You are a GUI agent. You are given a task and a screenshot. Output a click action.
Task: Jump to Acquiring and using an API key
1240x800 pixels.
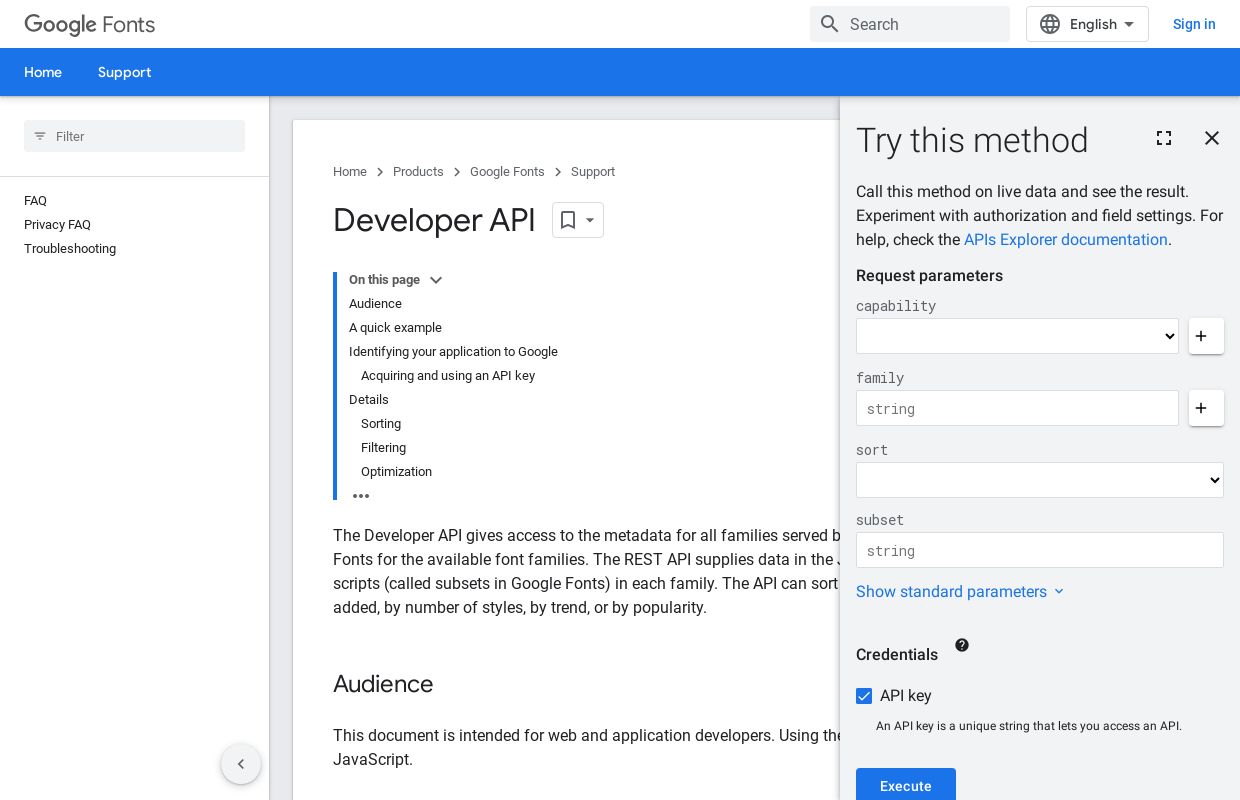point(448,376)
